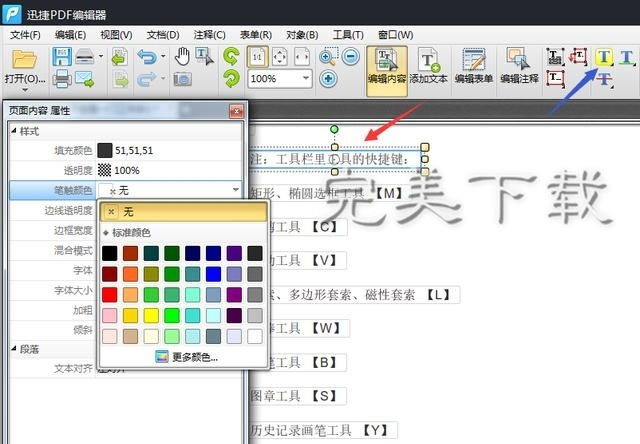Click the 添加文本 tool
The width and height of the screenshot is (640, 444).
(429, 67)
